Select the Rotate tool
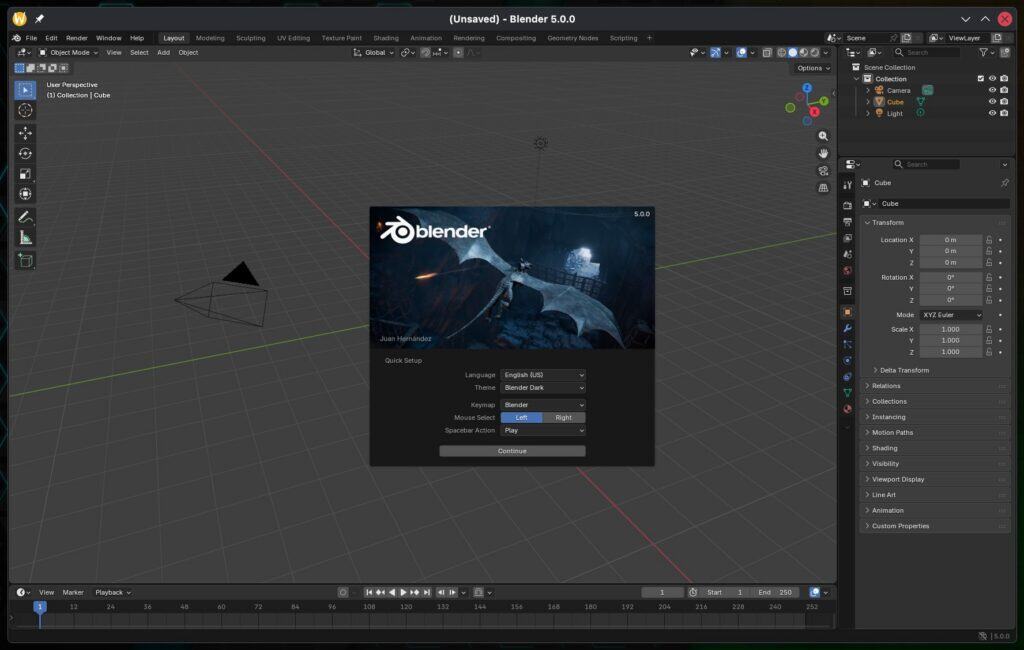 point(25,153)
